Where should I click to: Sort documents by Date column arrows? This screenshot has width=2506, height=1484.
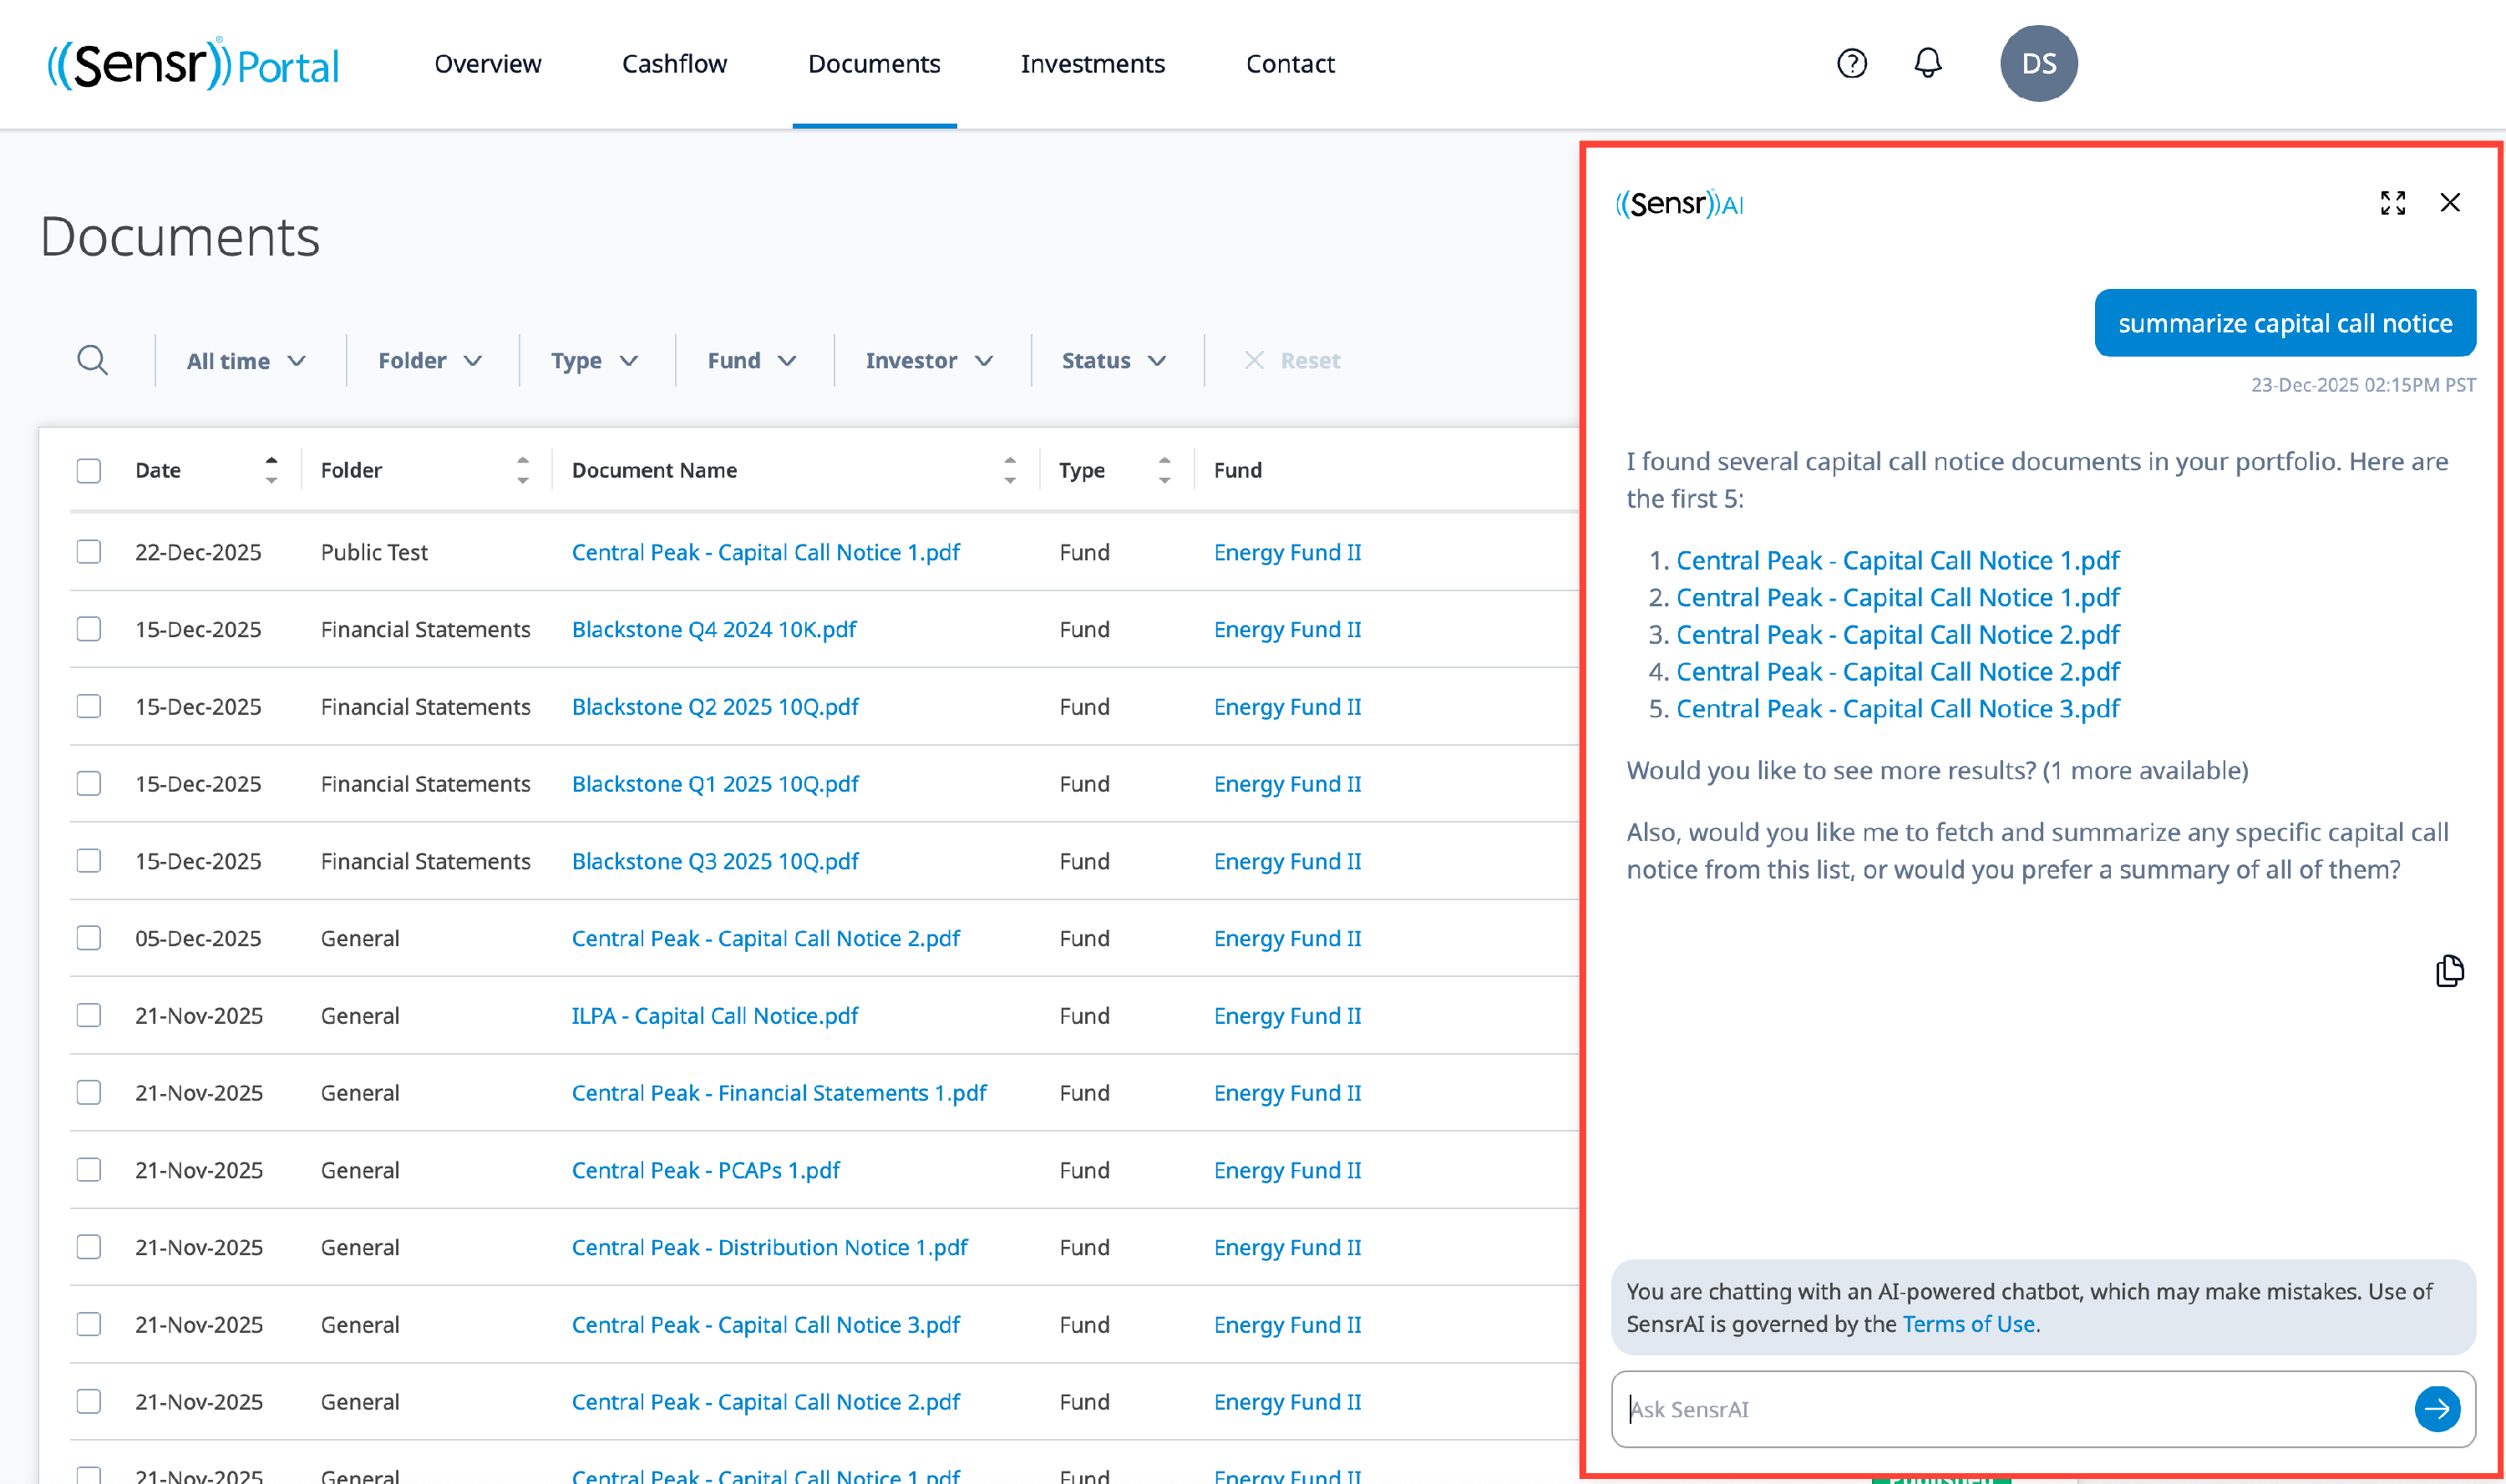(271, 470)
